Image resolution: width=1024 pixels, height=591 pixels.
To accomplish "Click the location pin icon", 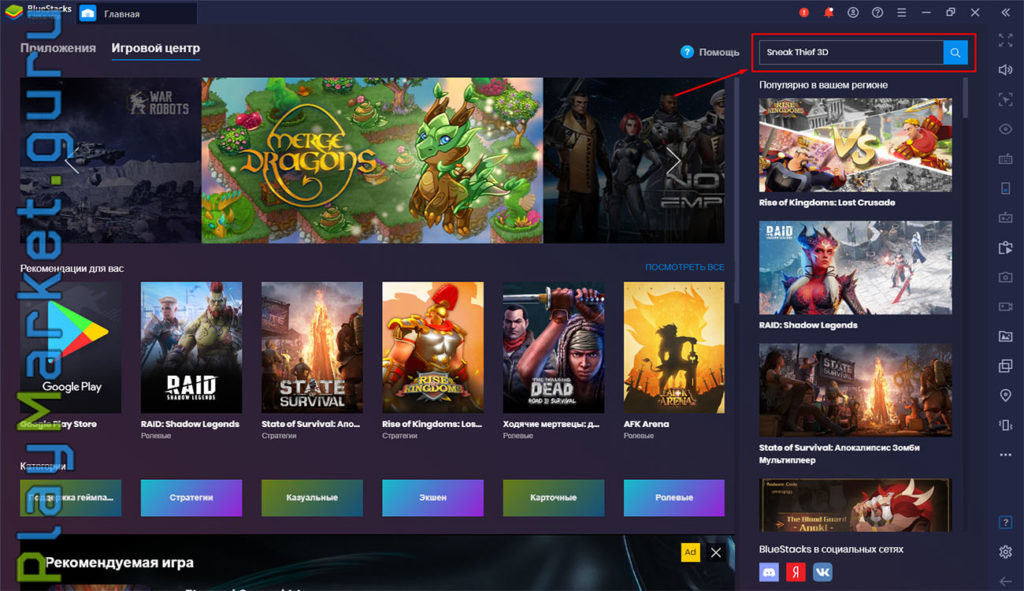I will coord(1005,395).
